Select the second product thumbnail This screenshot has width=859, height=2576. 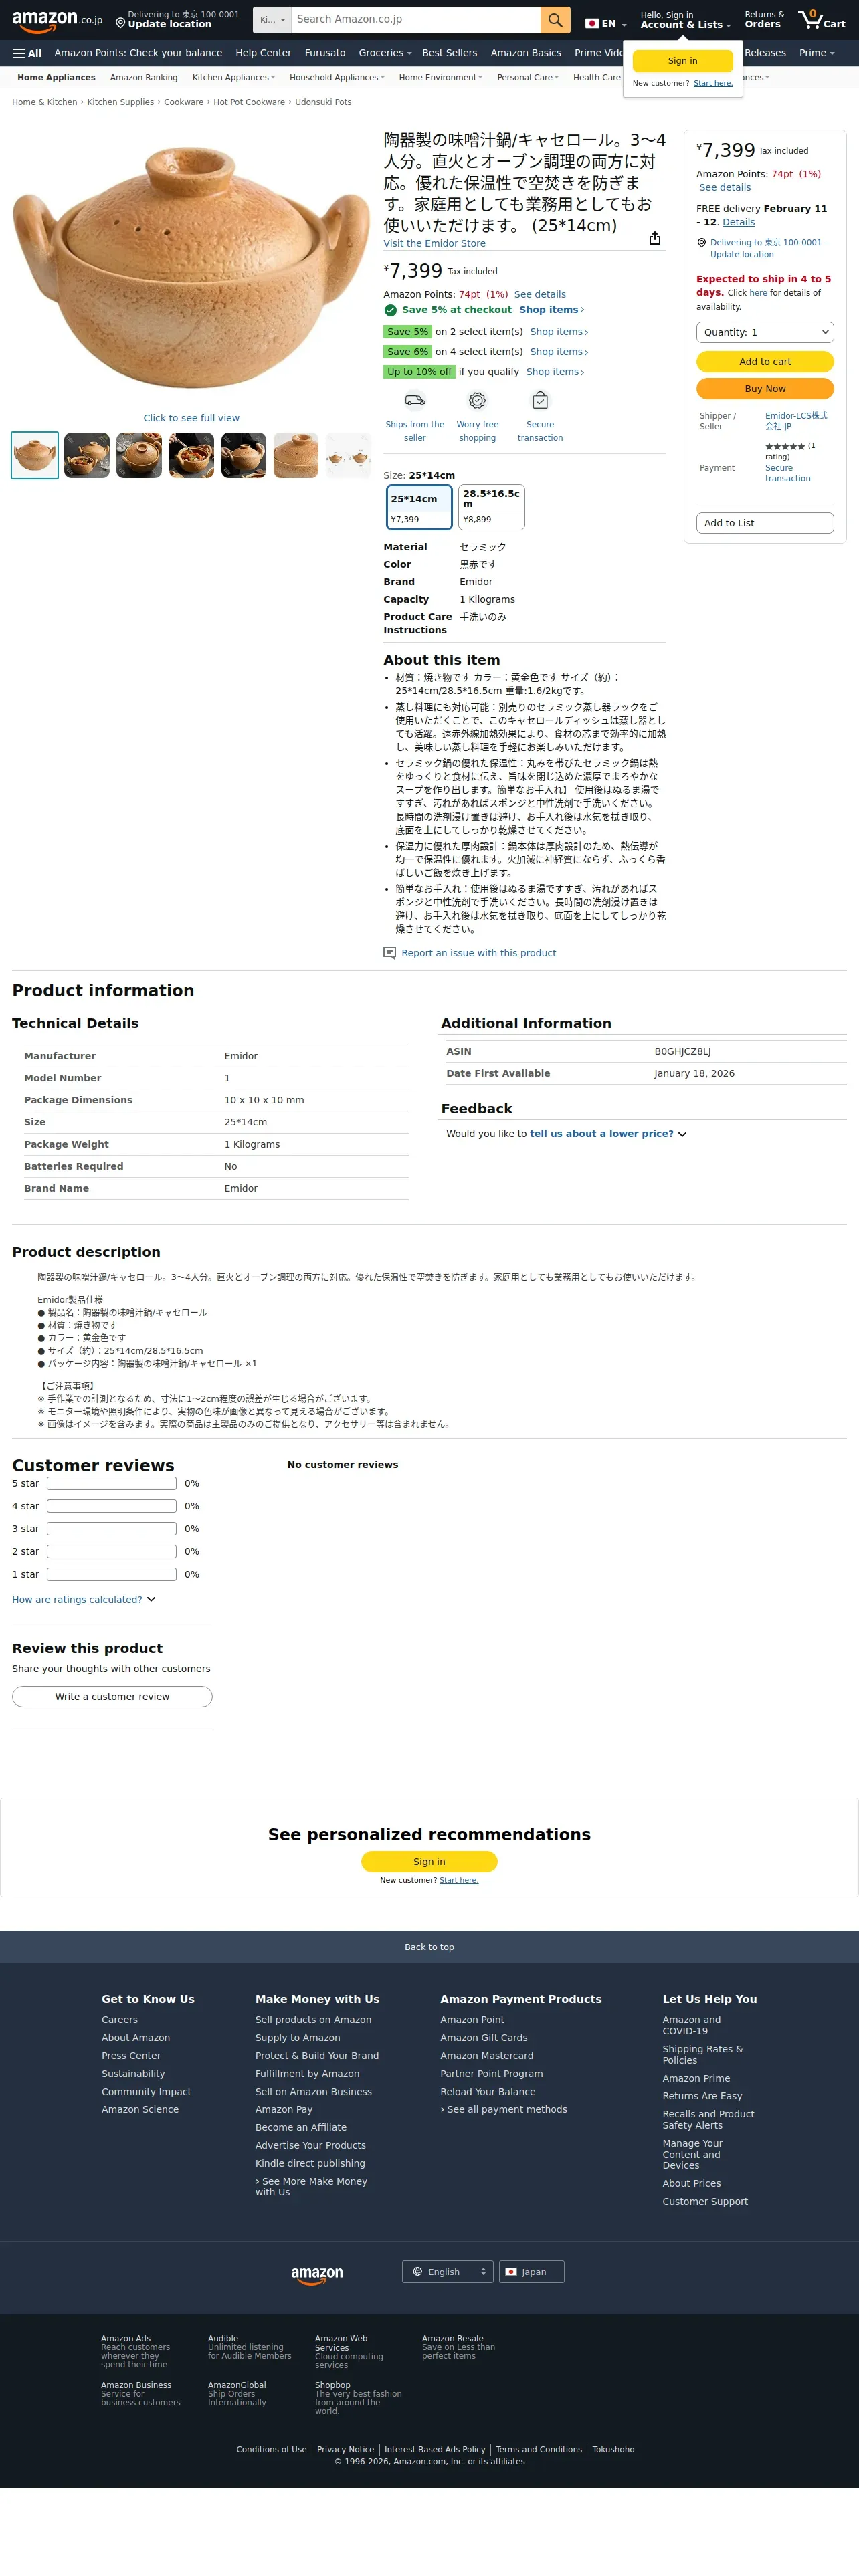coord(87,456)
